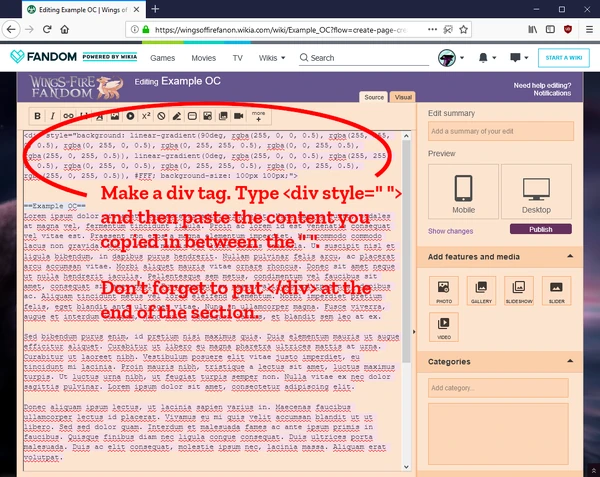Switch to the Source editor tab
This screenshot has height=477, width=600.
pyautogui.click(x=374, y=97)
